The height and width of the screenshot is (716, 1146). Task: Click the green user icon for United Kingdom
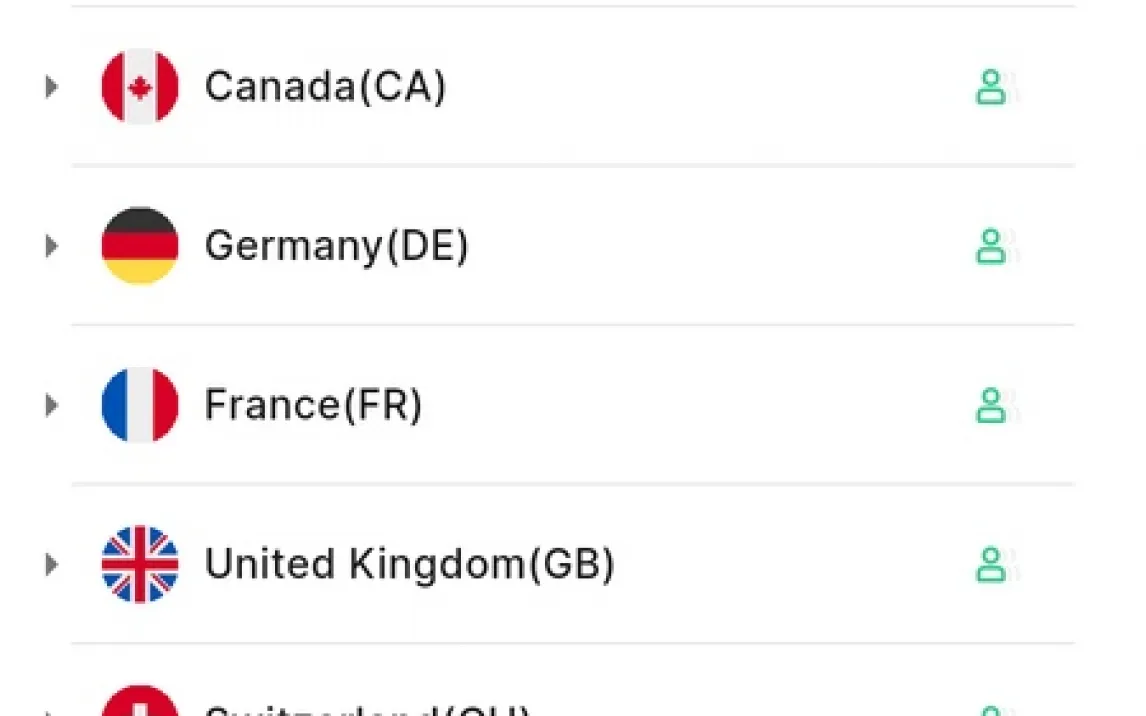(991, 565)
